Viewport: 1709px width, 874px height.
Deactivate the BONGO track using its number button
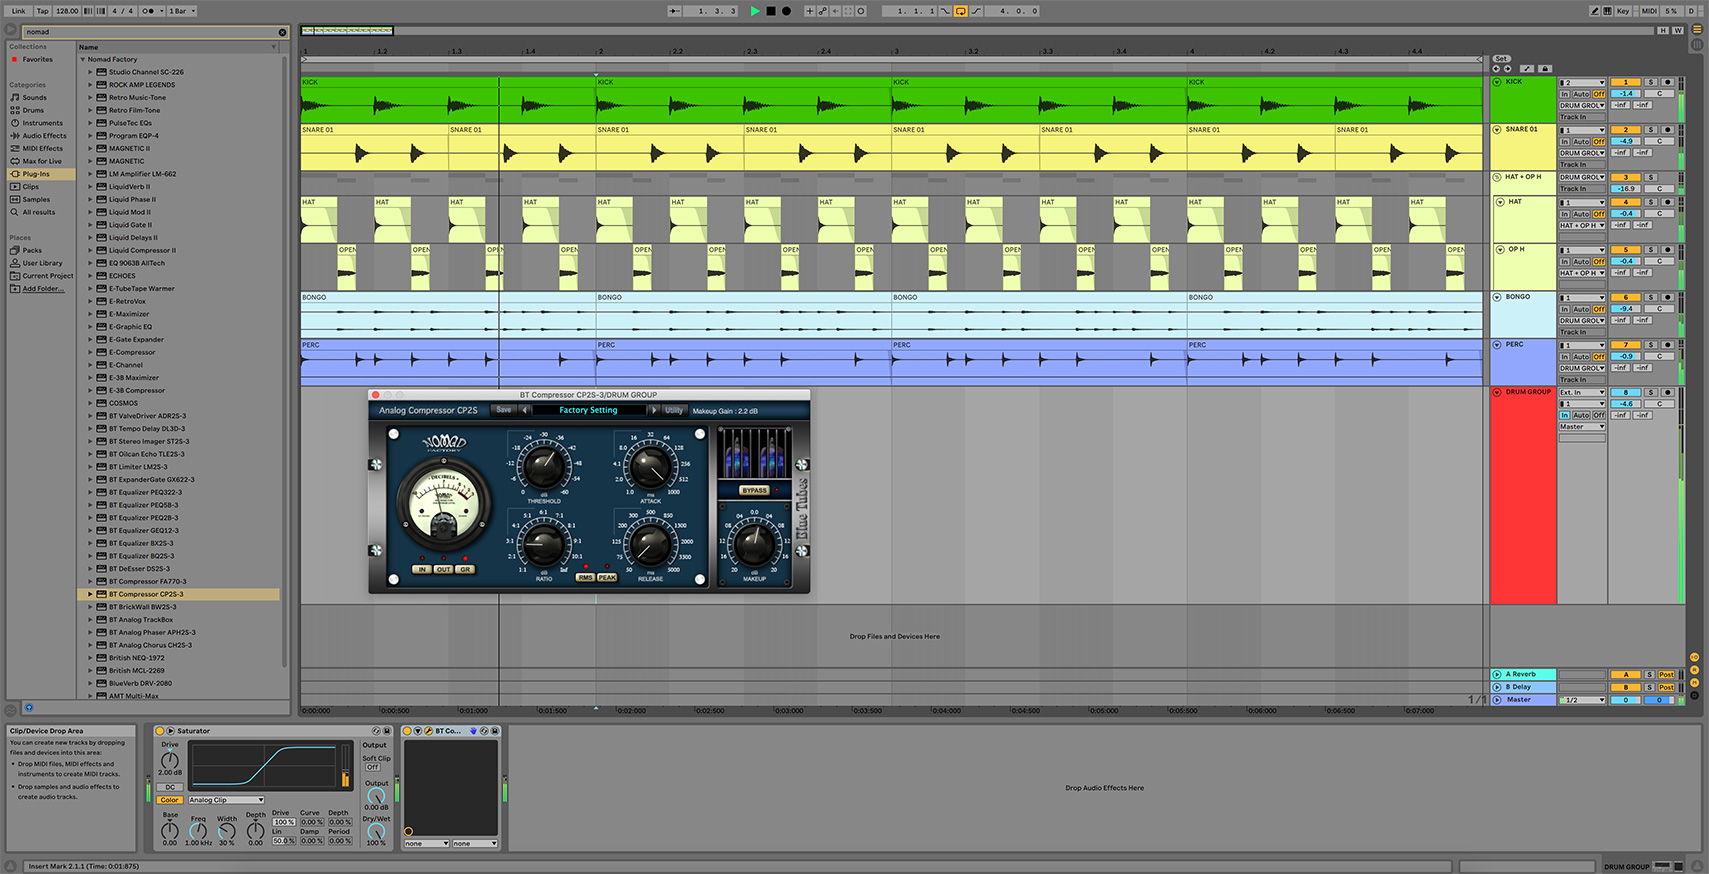pos(1626,297)
